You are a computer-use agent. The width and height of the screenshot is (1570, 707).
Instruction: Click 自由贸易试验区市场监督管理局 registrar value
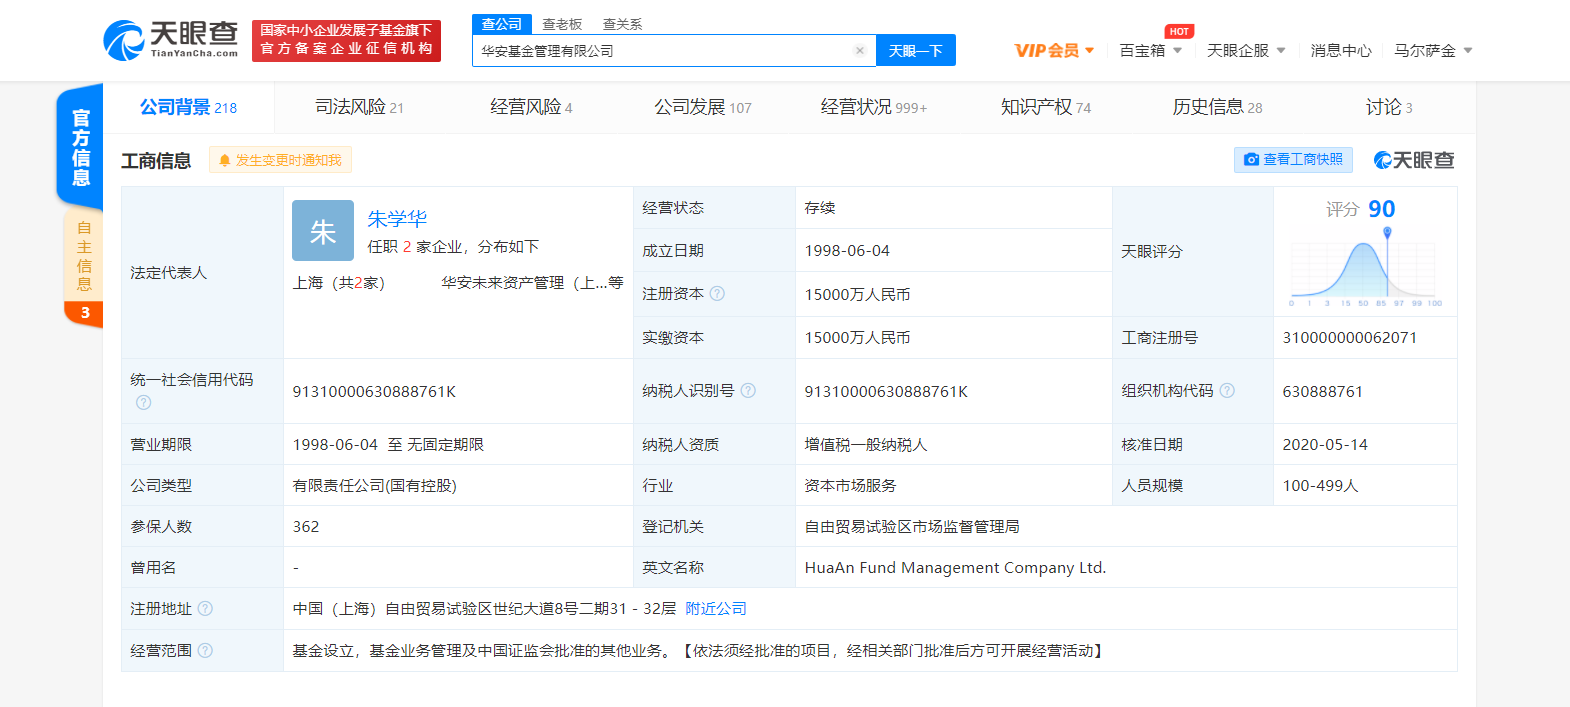click(x=912, y=526)
